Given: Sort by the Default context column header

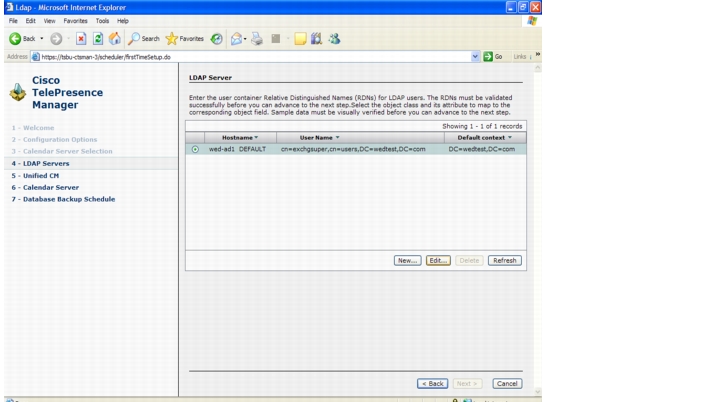Looking at the screenshot, I should [x=485, y=138].
